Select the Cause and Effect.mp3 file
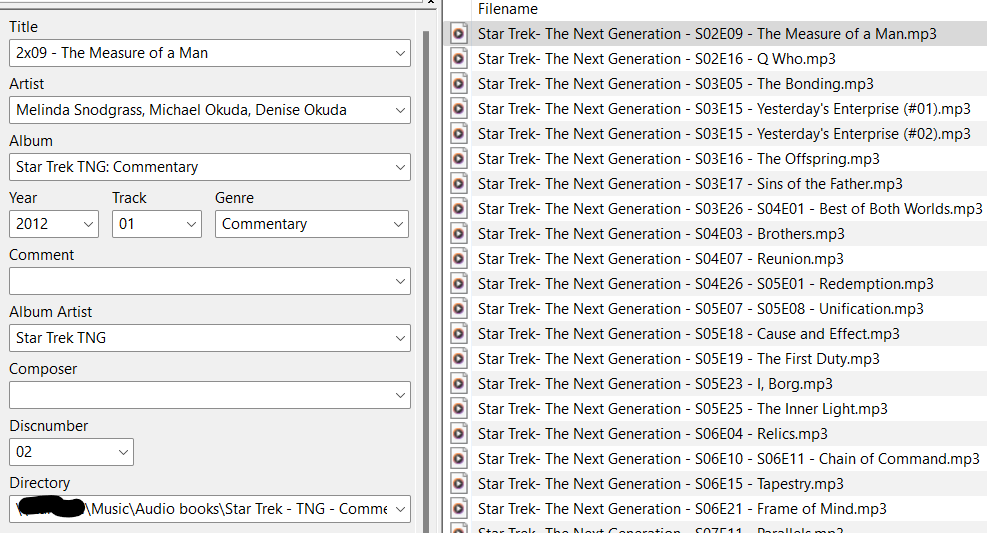 (x=688, y=334)
